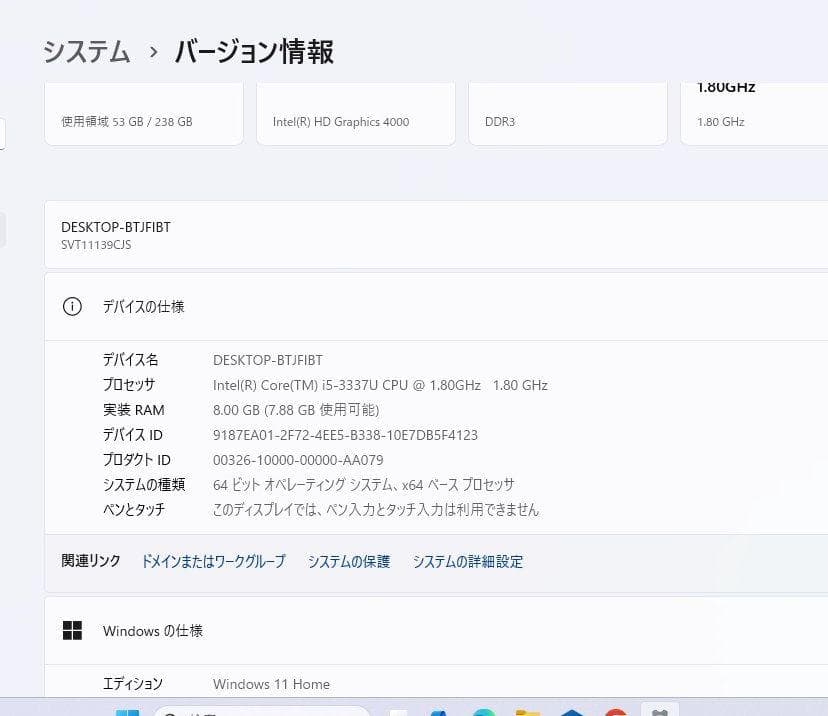Open the Intel HD Graphics 4000 card

356,113
